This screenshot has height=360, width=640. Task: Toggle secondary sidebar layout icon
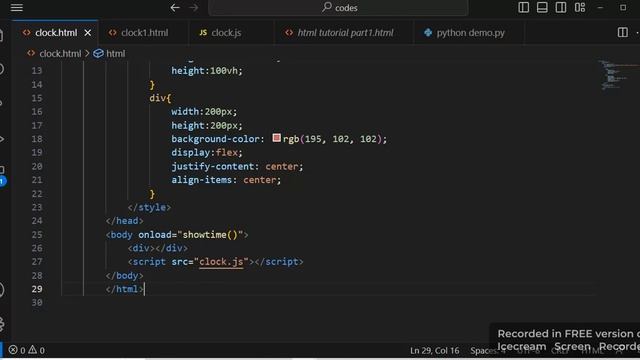click(561, 7)
